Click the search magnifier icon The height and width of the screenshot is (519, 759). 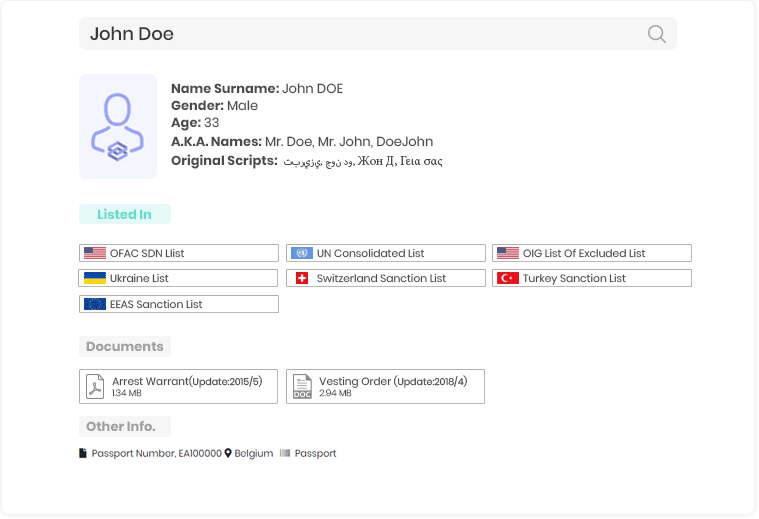click(x=656, y=34)
